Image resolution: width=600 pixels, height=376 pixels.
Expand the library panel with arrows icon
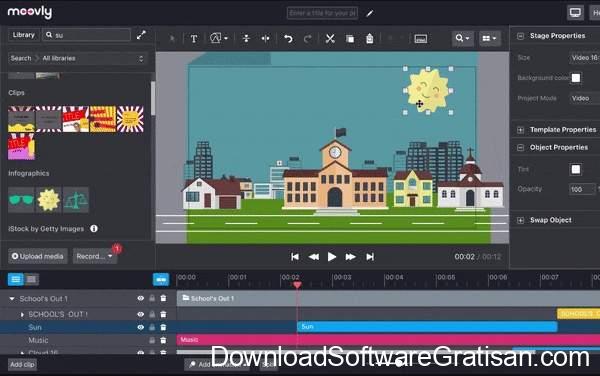point(141,35)
